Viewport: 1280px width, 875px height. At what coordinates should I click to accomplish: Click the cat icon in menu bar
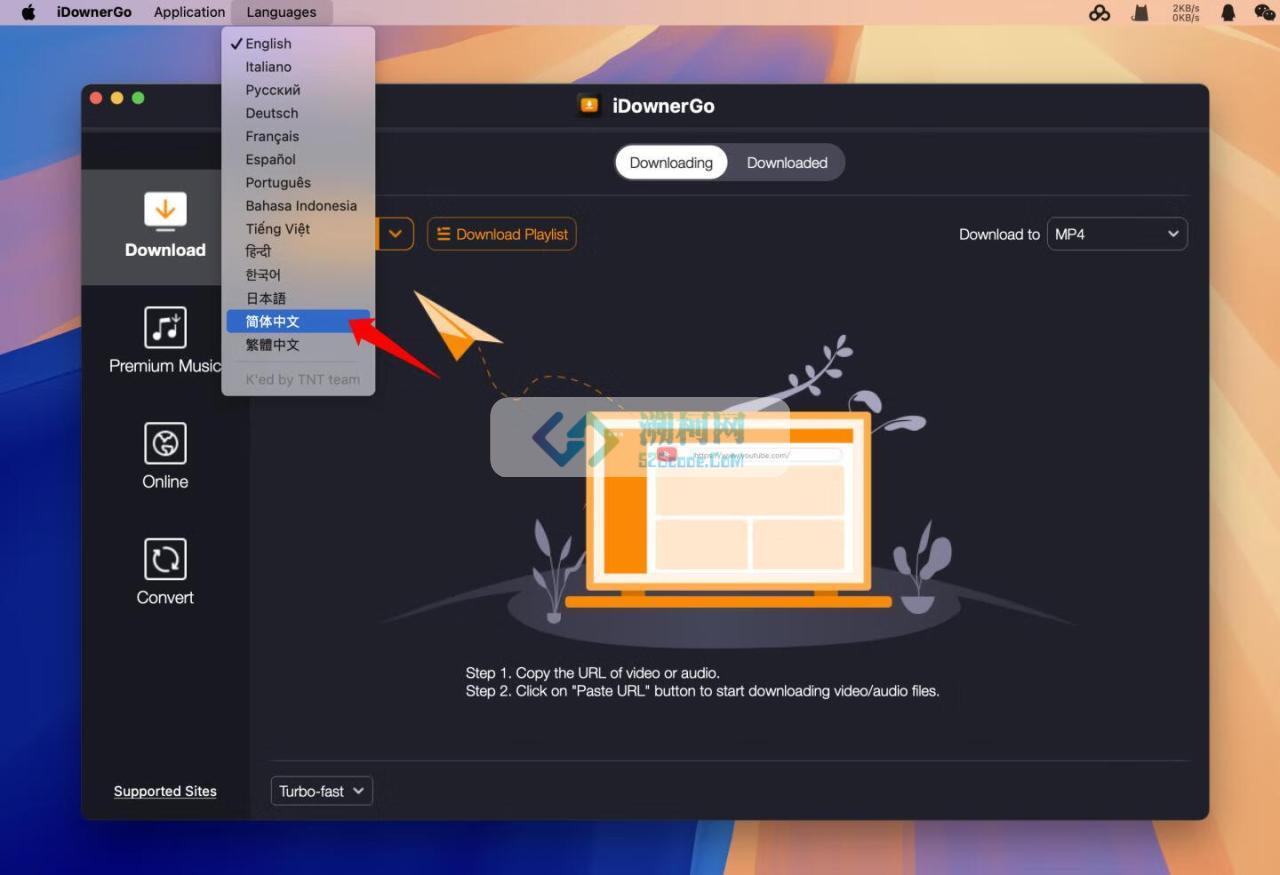pyautogui.click(x=1139, y=12)
